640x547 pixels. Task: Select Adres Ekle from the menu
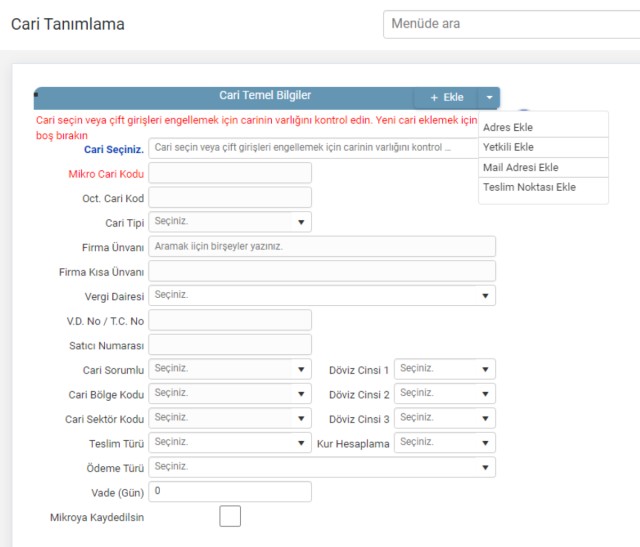click(543, 127)
